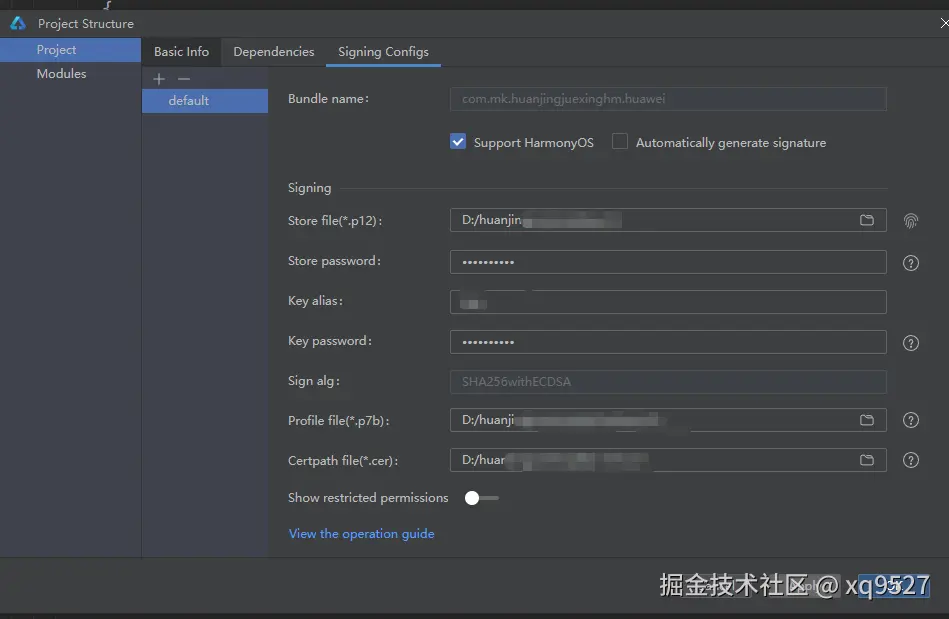Viewport: 949px width, 619px height.
Task: Uncheck Support HarmonyOS checkbox
Action: coord(458,142)
